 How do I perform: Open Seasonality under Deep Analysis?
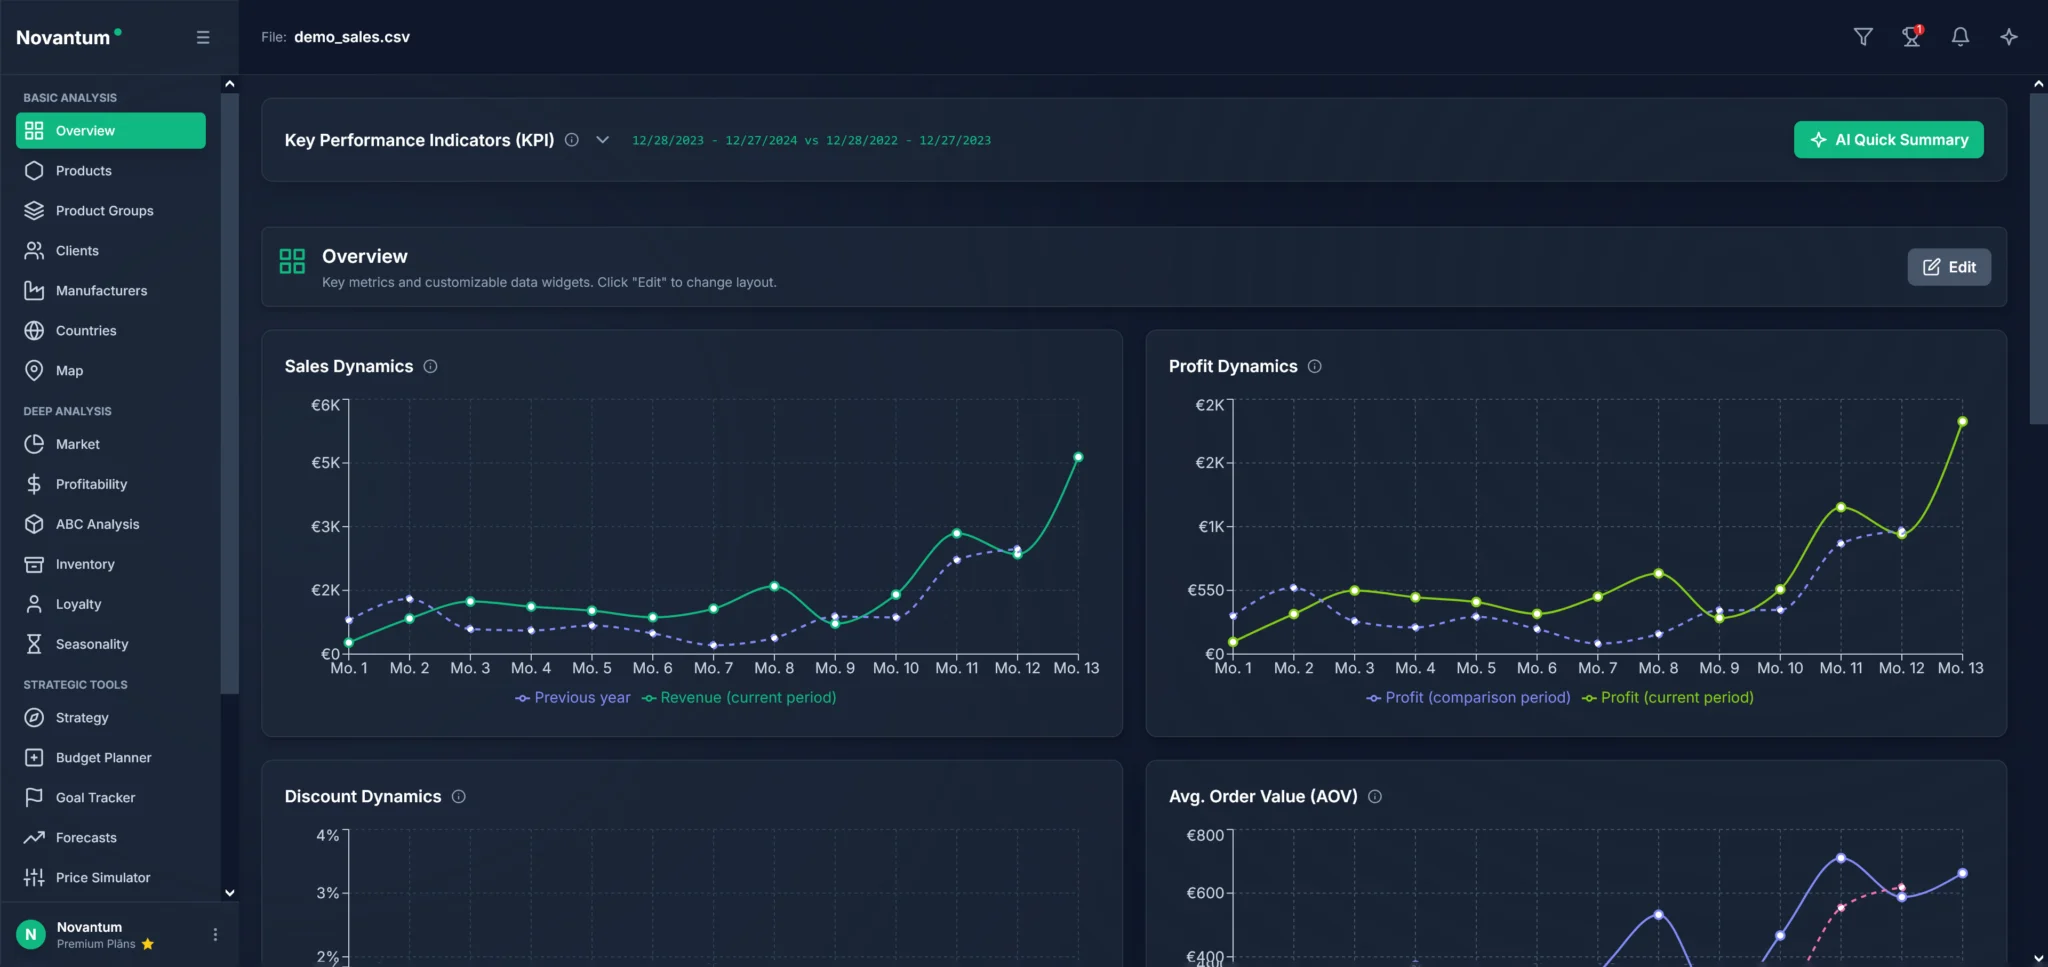pos(91,643)
